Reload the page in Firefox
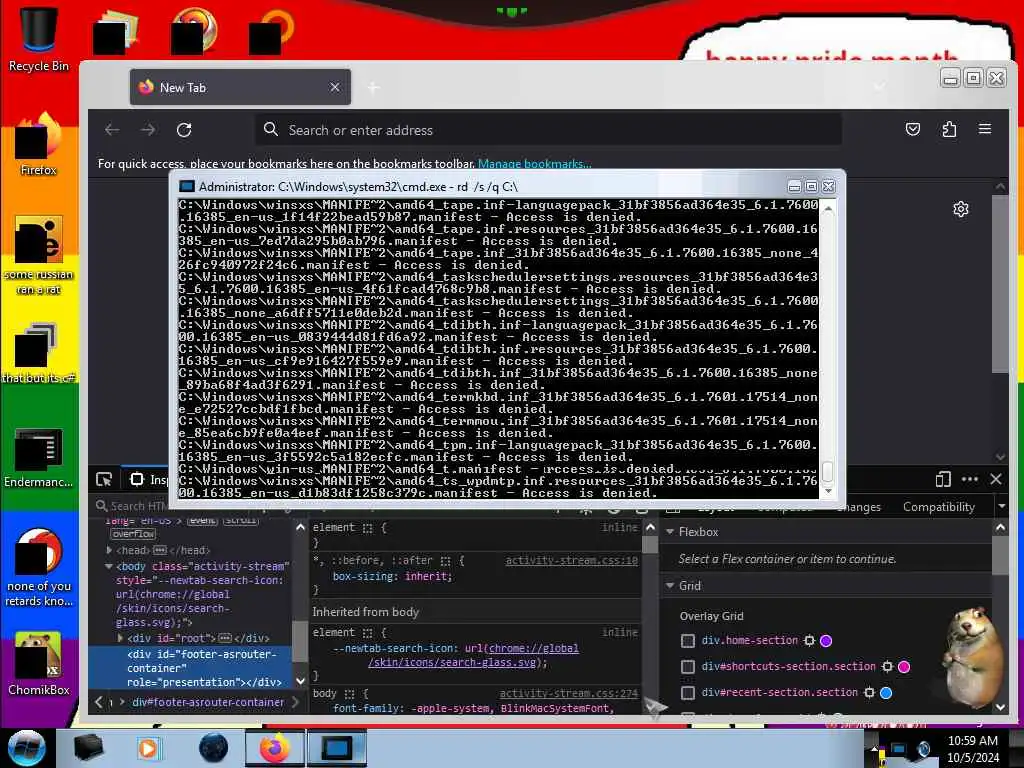This screenshot has height=768, width=1024. click(184, 130)
